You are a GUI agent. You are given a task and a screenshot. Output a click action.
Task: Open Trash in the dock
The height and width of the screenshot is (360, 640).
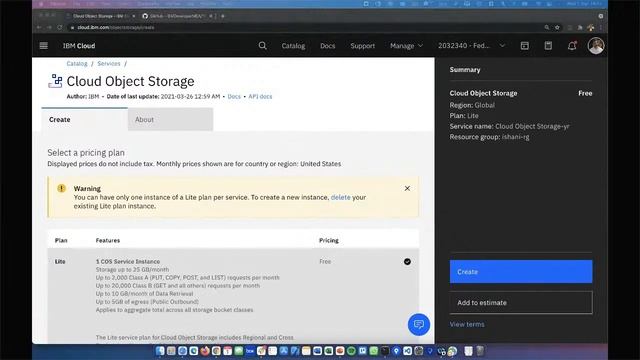480,351
